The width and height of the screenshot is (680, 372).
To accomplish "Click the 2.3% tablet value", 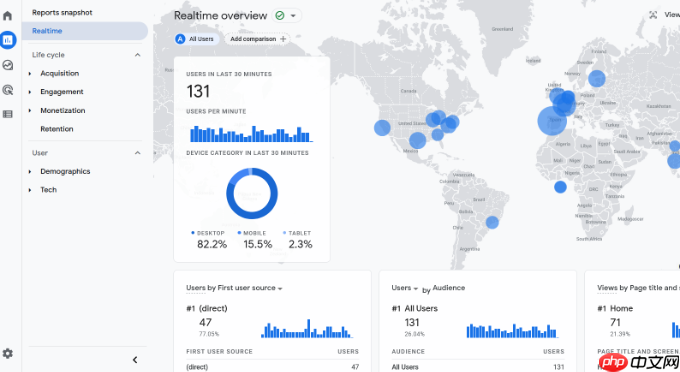I will (301, 245).
